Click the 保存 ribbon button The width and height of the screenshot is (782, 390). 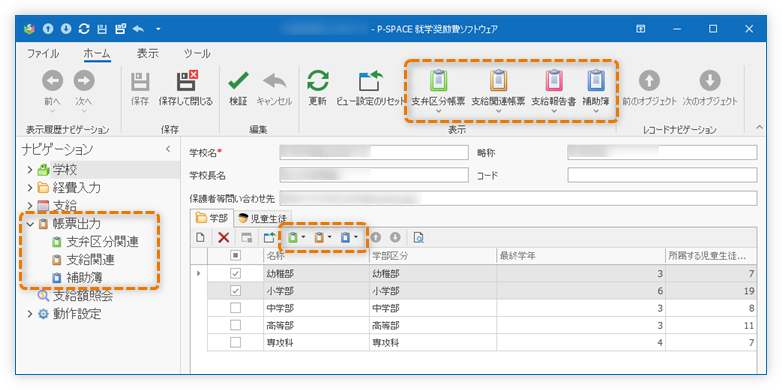pyautogui.click(x=140, y=88)
